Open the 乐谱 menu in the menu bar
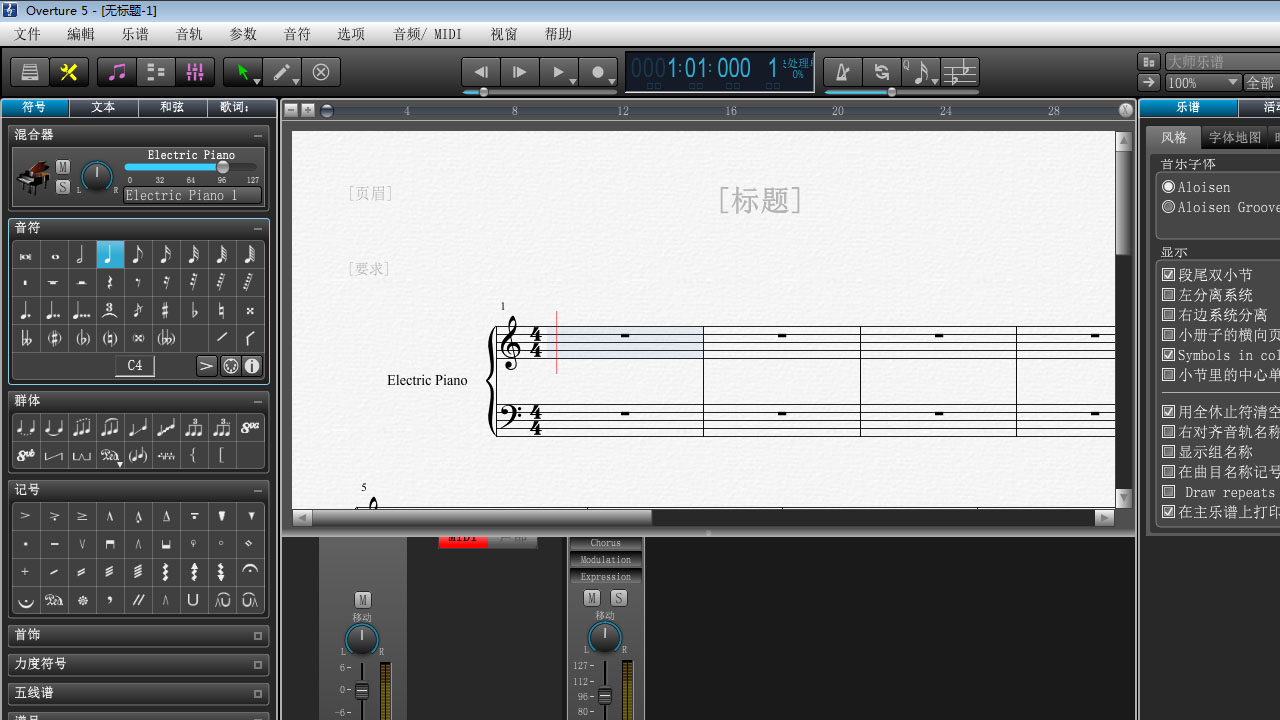Viewport: 1280px width, 720px height. 135,34
